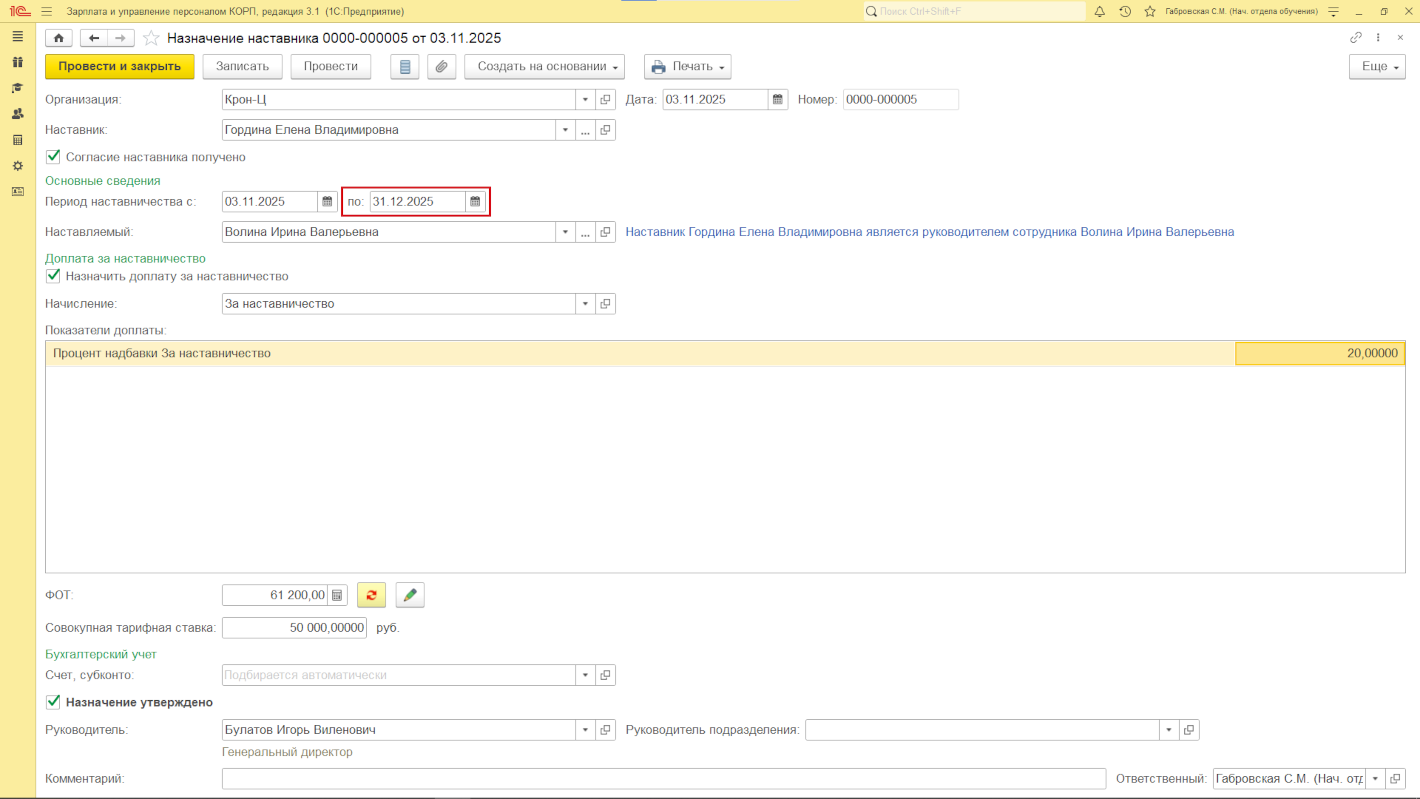Toggle 'Назначение утверждено' checkbox
The width and height of the screenshot is (1420, 799).
pos(54,702)
